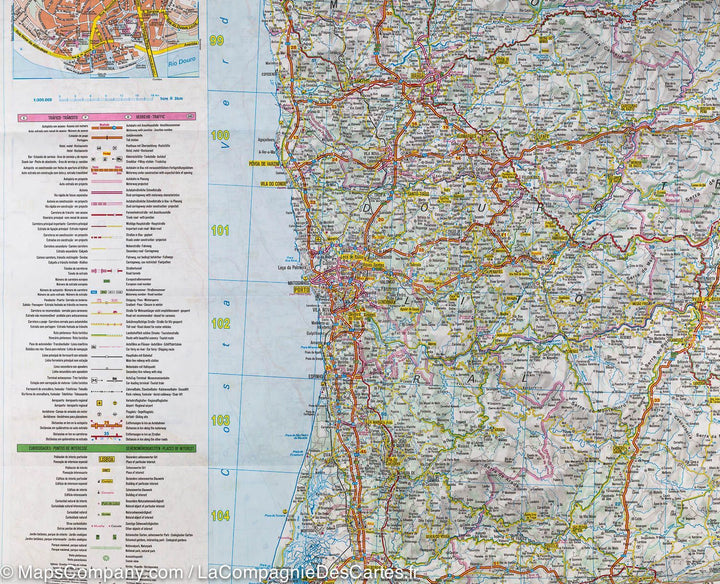This screenshot has width=720, height=584.
Task: Click grid number '103' in the margin
Action: (x=220, y=420)
